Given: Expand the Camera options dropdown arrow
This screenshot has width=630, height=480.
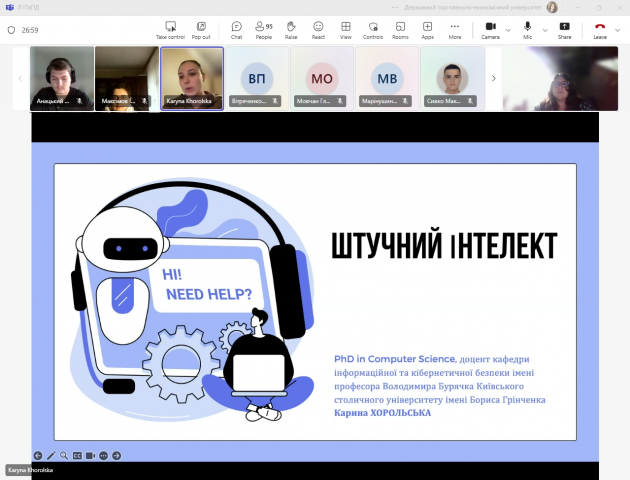Looking at the screenshot, I should (x=507, y=29).
